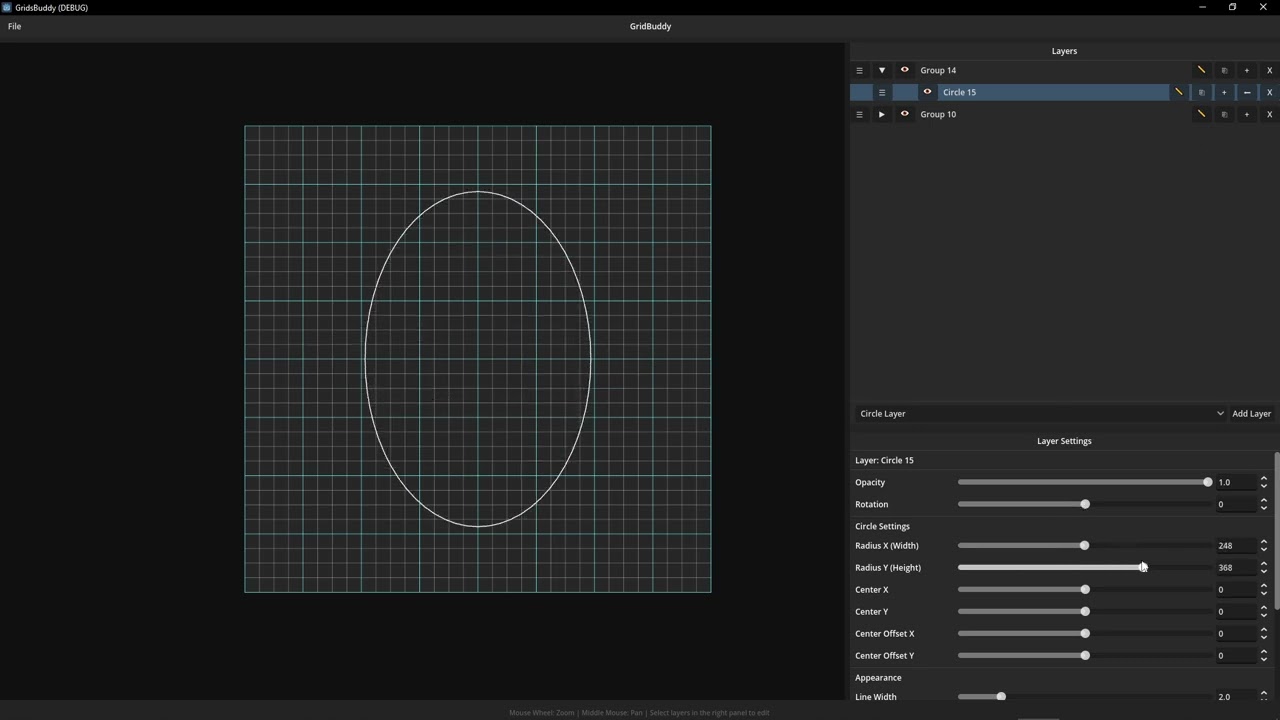Toggle visibility of Circle 15 layer
This screenshot has height=720, width=1280.
[927, 92]
